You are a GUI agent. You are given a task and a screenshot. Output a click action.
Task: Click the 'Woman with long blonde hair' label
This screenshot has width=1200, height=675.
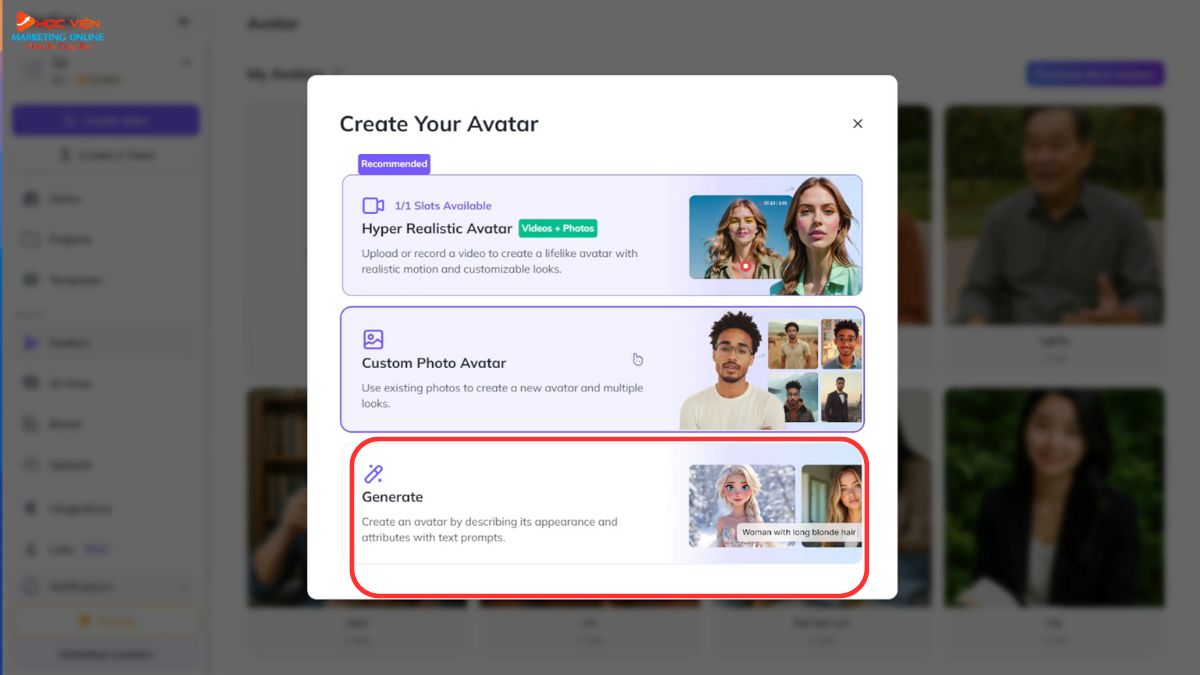pos(799,533)
